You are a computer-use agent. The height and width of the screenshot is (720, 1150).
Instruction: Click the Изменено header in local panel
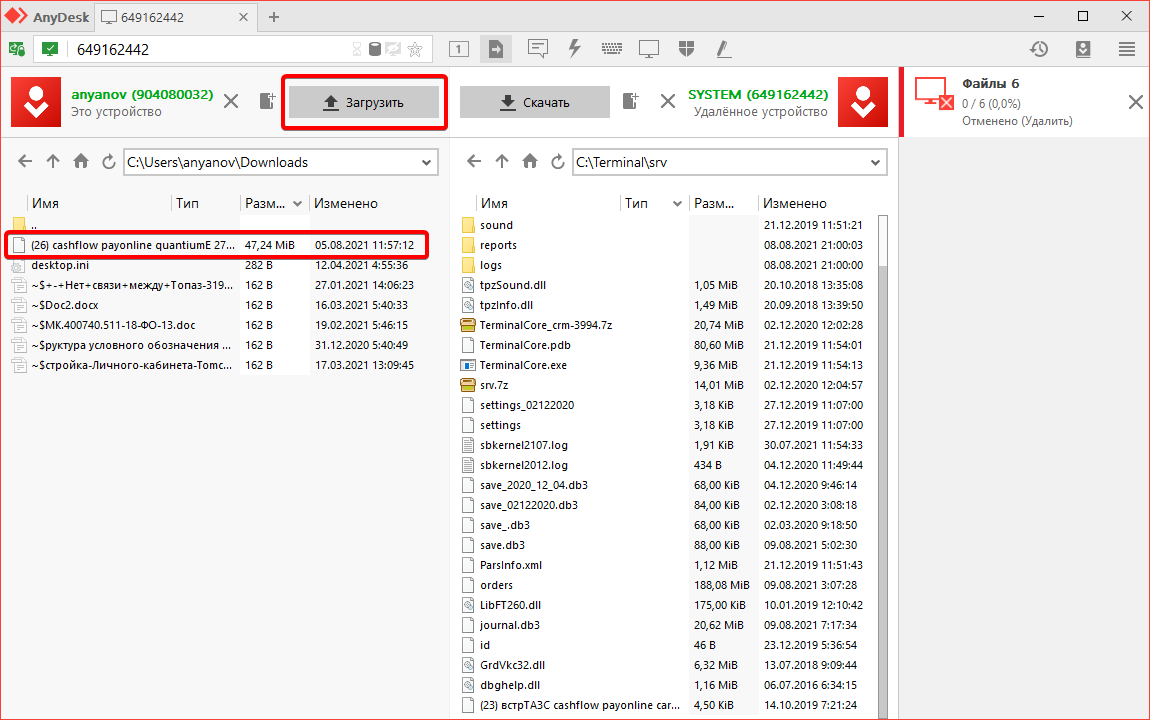345,203
